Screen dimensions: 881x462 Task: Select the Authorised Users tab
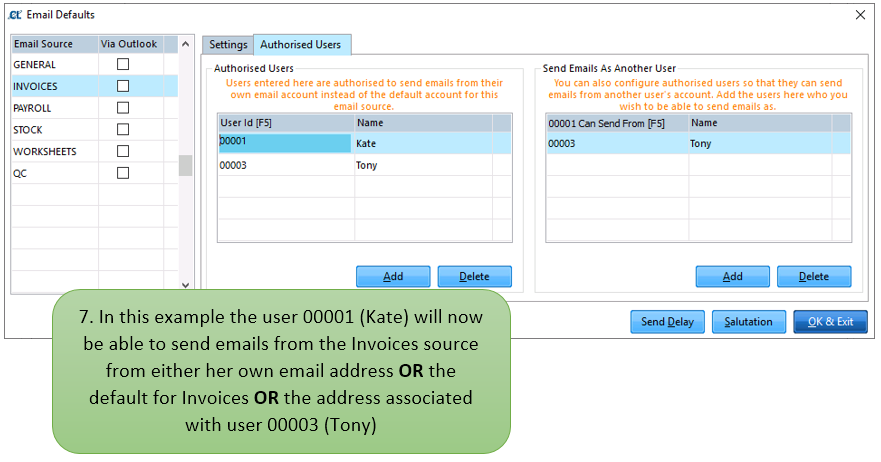pos(301,44)
